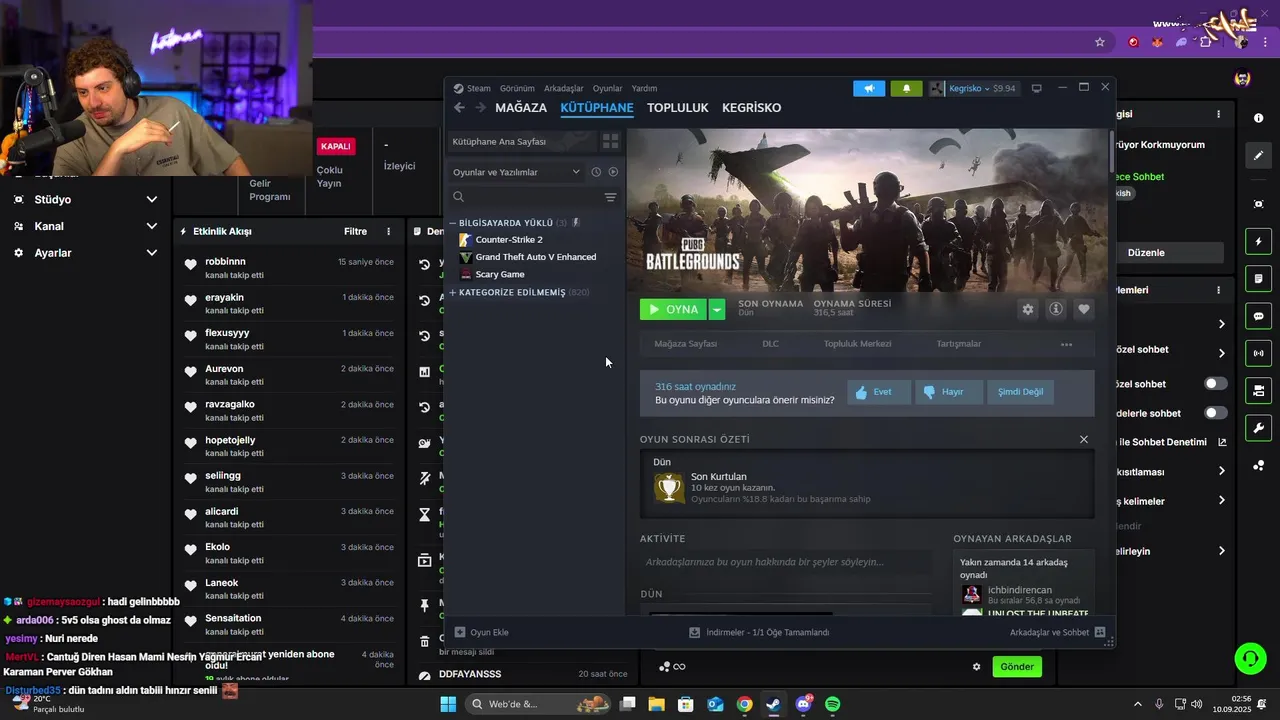This screenshot has height=720, width=1280.
Task: Click the recent-activity clock filter icon
Action: point(596,172)
